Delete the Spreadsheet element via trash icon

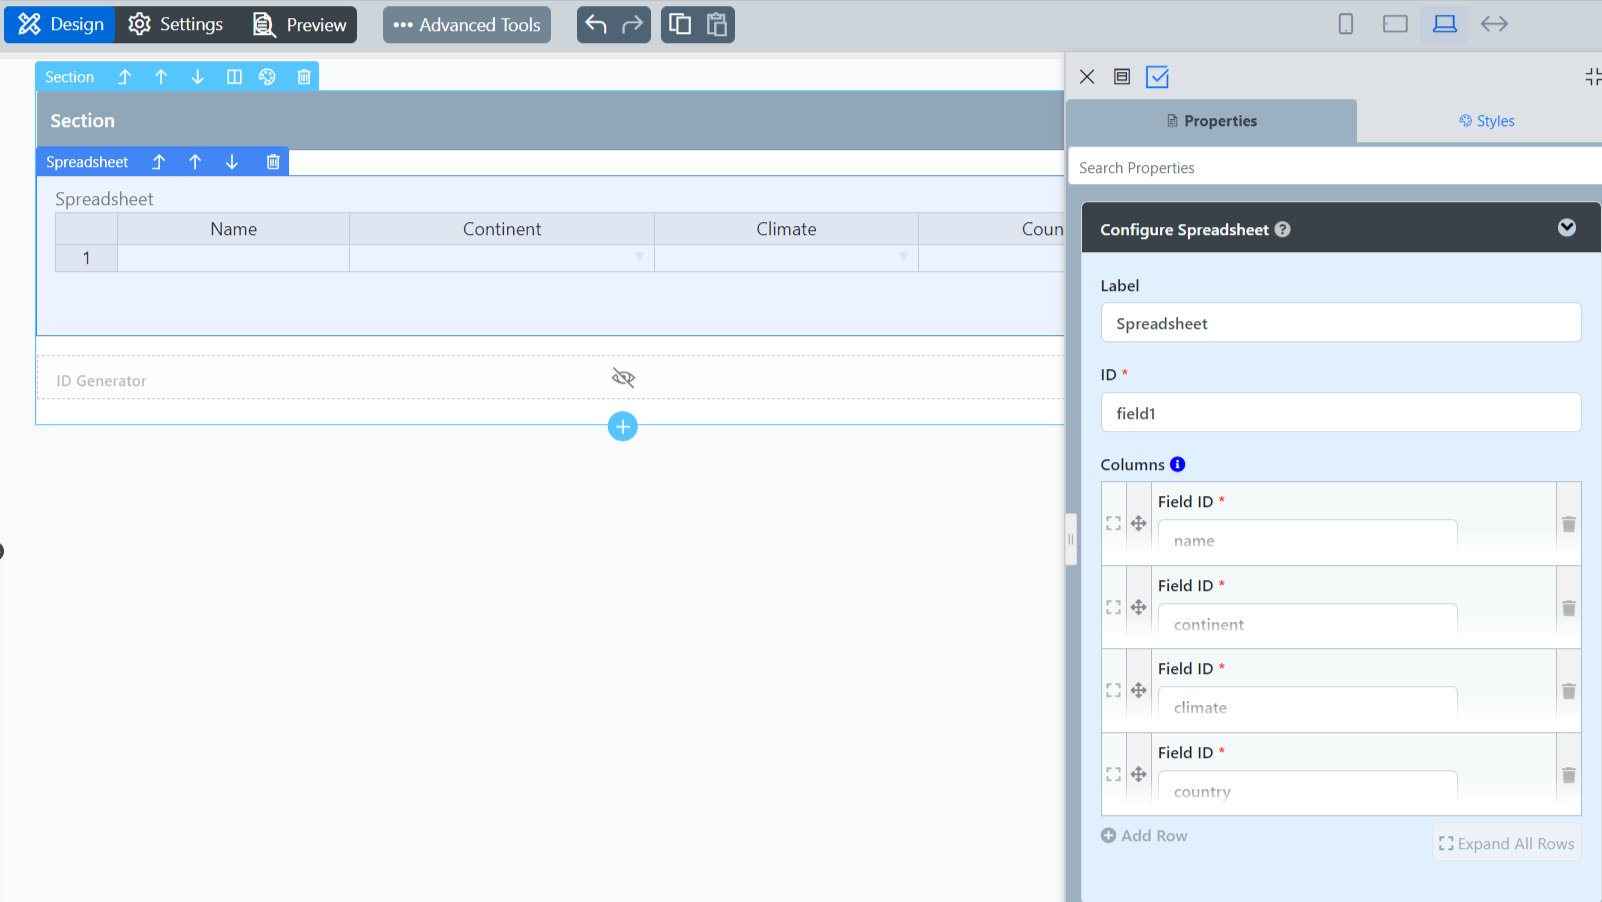tap(273, 162)
